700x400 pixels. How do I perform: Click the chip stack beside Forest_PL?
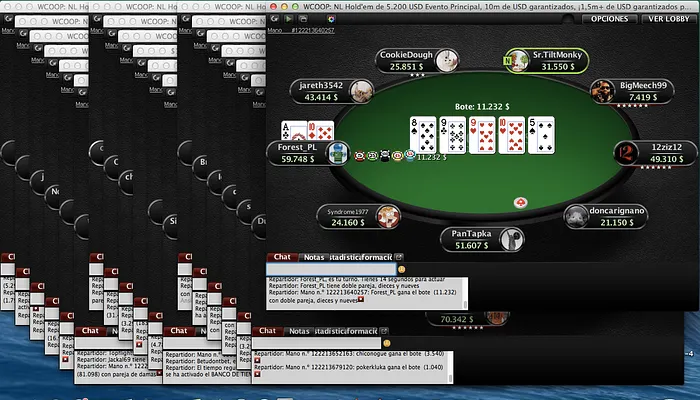click(384, 155)
